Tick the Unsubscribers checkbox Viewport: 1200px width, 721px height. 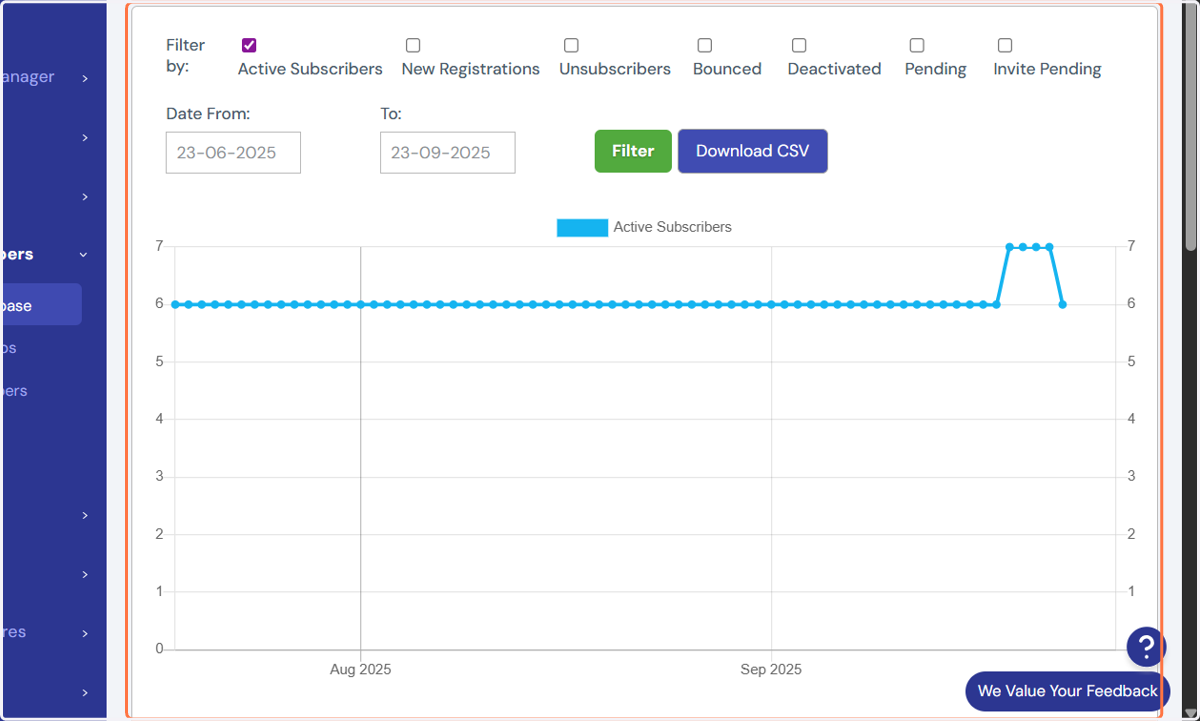tap(571, 45)
